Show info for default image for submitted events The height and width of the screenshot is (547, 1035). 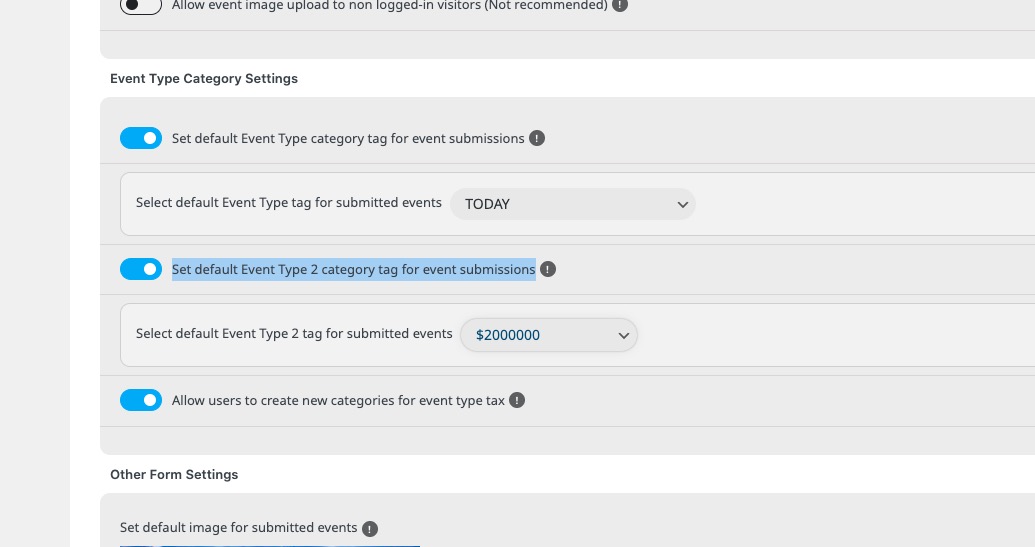coord(370,529)
